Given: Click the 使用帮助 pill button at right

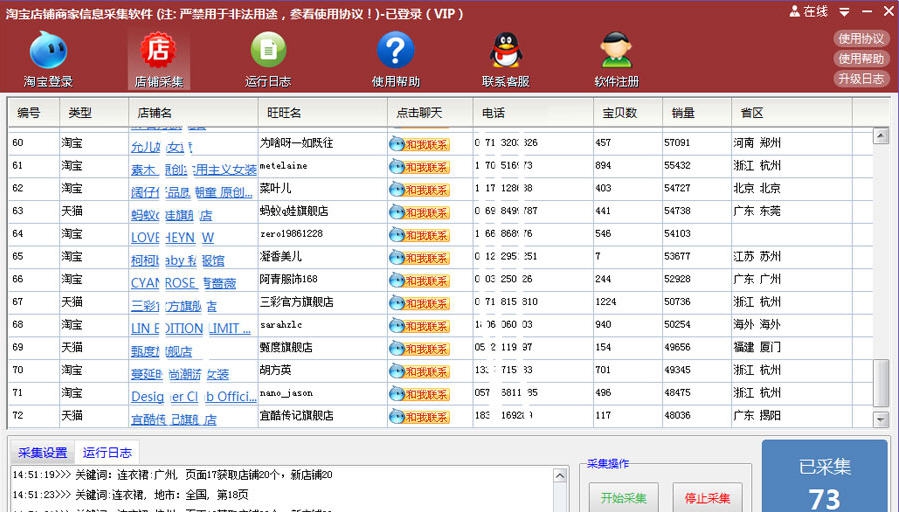Looking at the screenshot, I should tap(861, 58).
